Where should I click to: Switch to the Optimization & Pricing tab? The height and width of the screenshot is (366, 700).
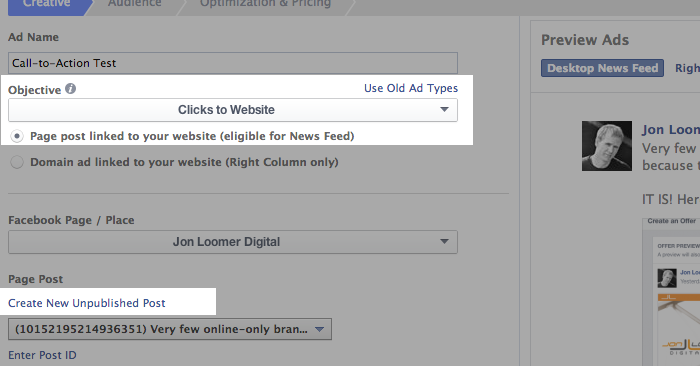tap(265, 4)
